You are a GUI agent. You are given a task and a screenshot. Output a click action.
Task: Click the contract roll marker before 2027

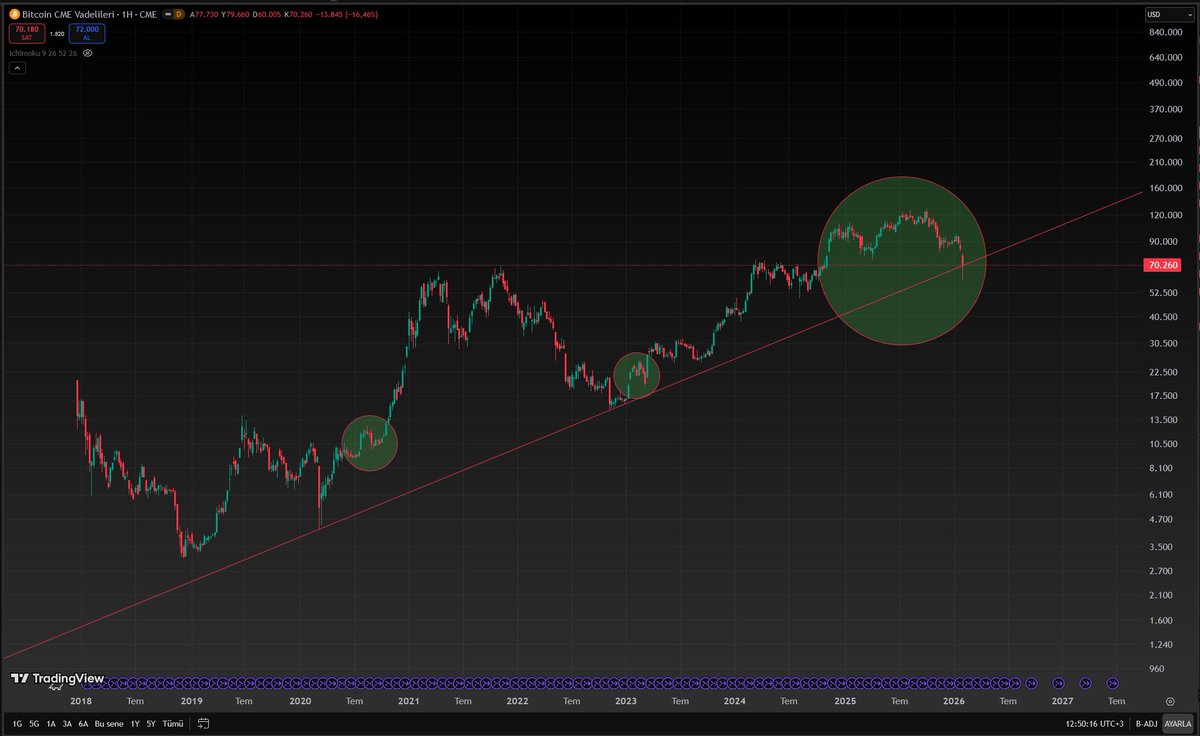[1058, 682]
